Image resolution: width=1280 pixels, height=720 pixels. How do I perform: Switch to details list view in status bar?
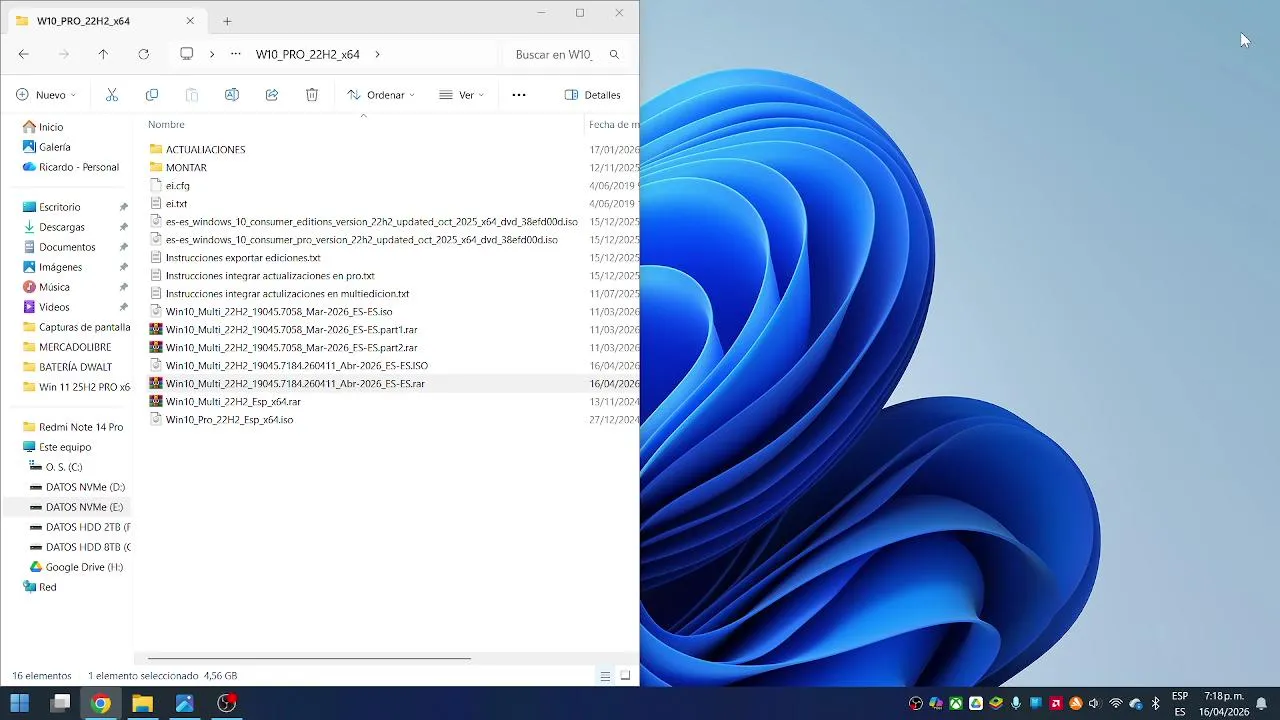coord(605,676)
